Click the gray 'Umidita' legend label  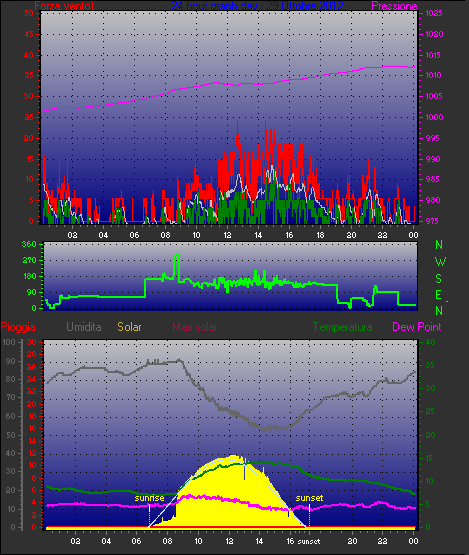[84, 327]
